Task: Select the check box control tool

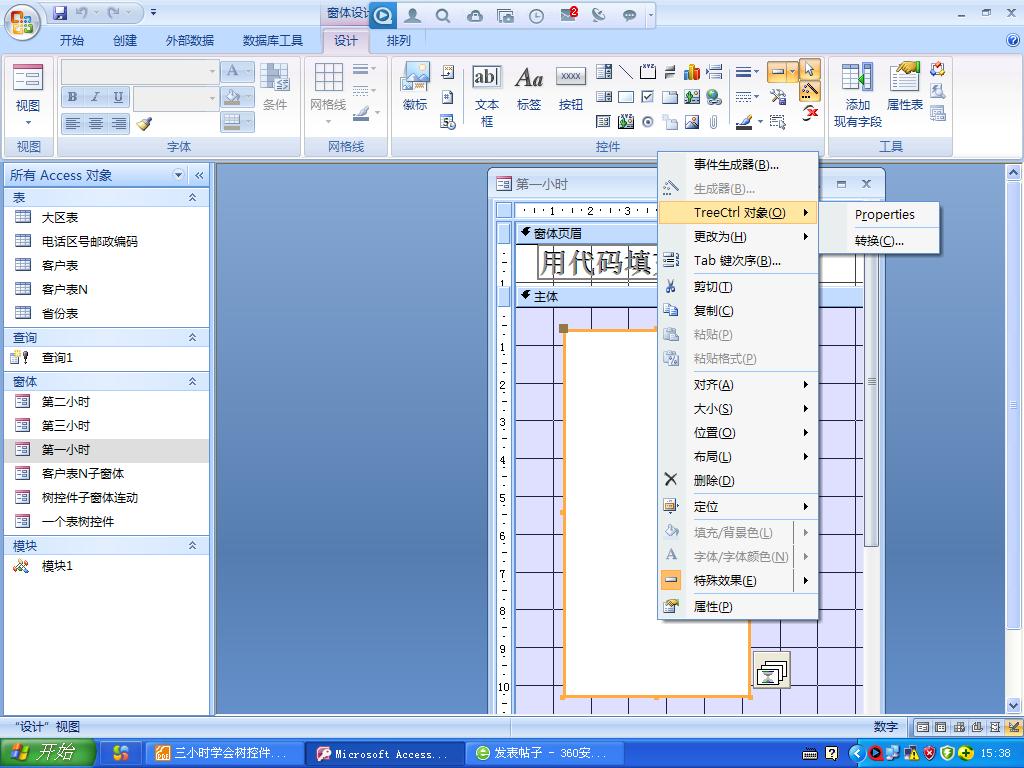Action: tap(647, 97)
